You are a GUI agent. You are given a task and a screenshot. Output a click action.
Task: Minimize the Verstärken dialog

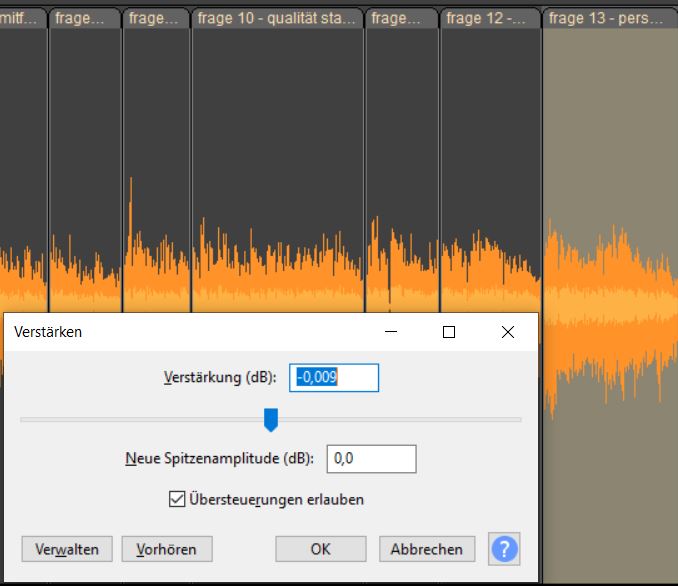pyautogui.click(x=391, y=332)
